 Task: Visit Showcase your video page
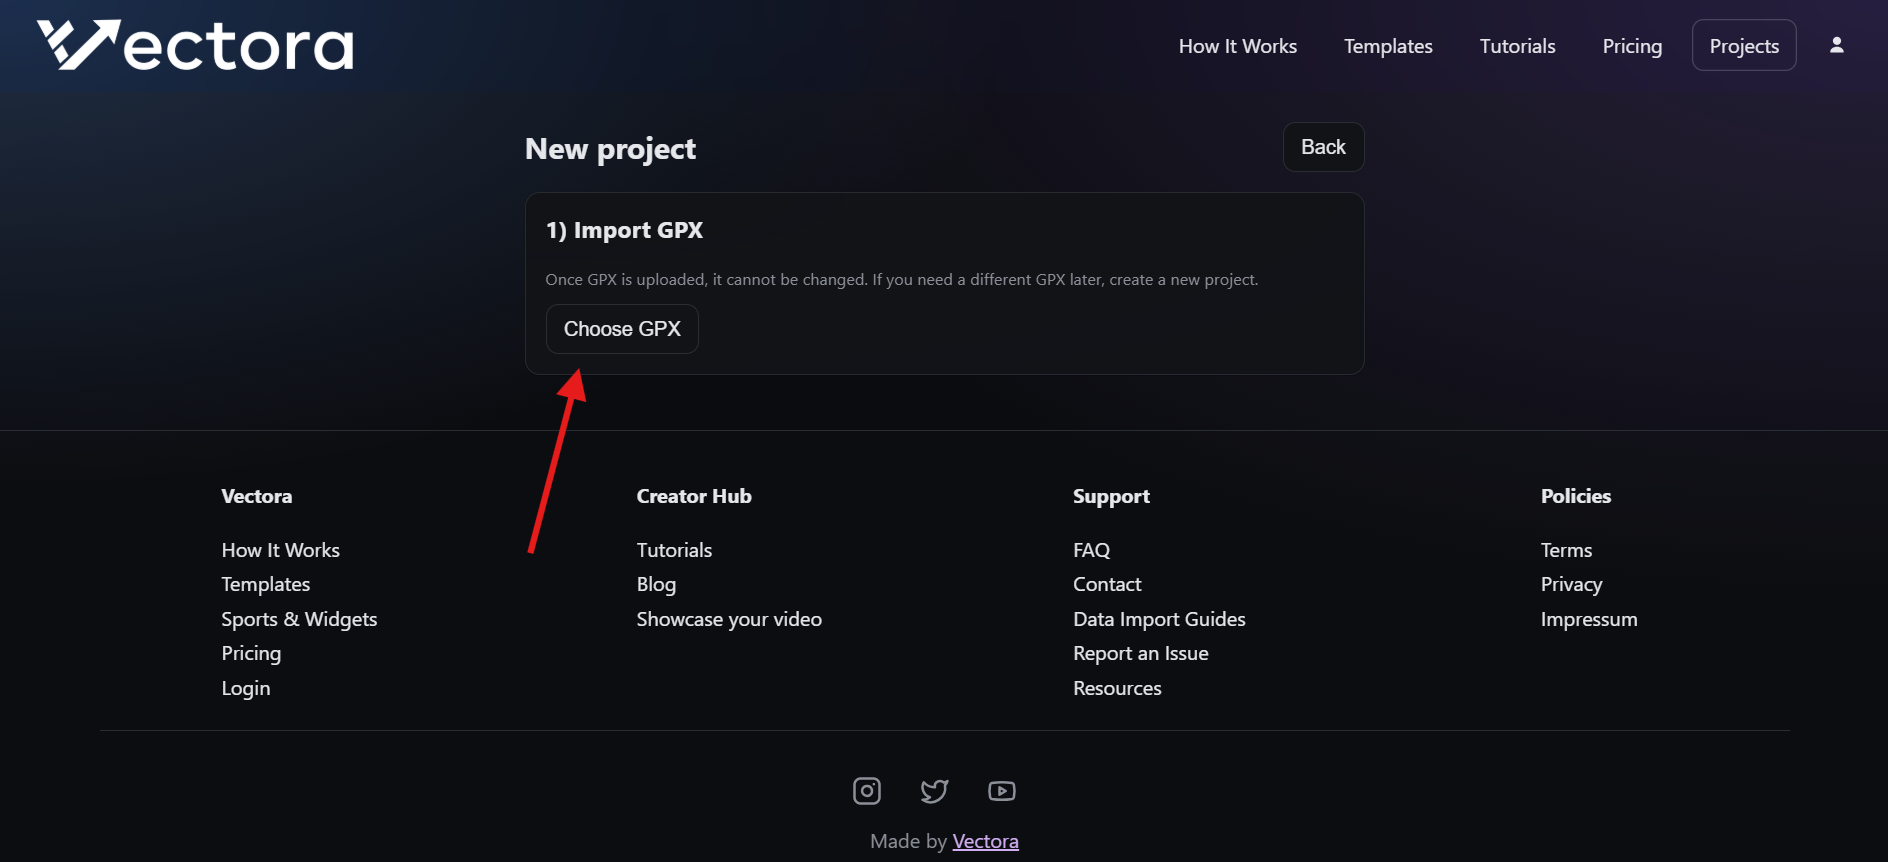point(729,619)
